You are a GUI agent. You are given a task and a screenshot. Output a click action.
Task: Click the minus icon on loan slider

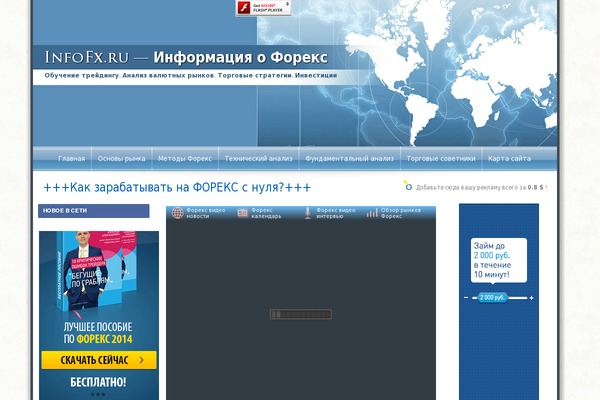[x=466, y=297]
